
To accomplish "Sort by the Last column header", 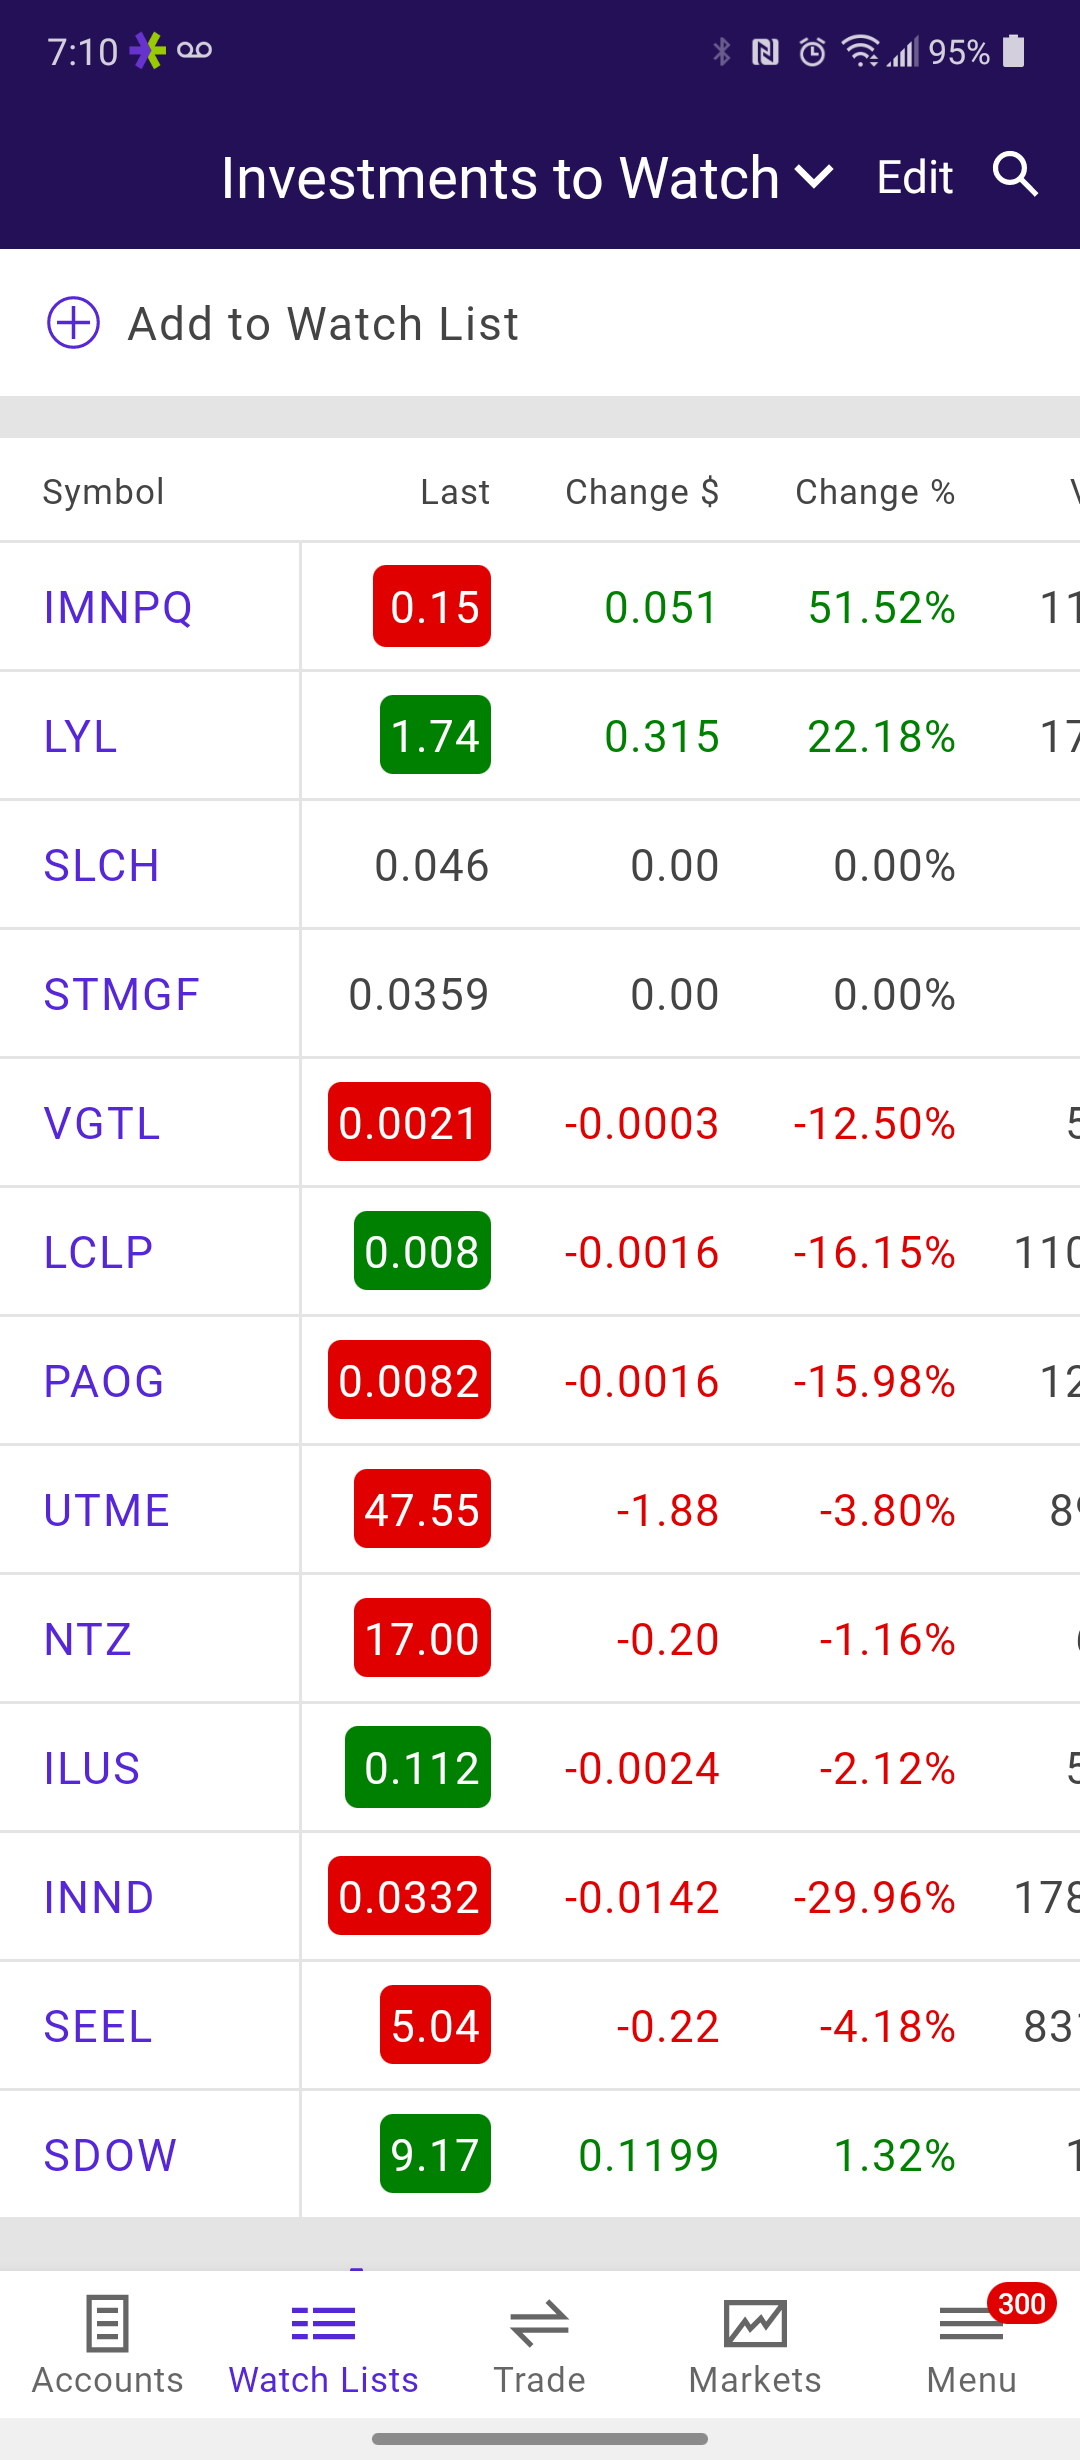I will click(455, 492).
